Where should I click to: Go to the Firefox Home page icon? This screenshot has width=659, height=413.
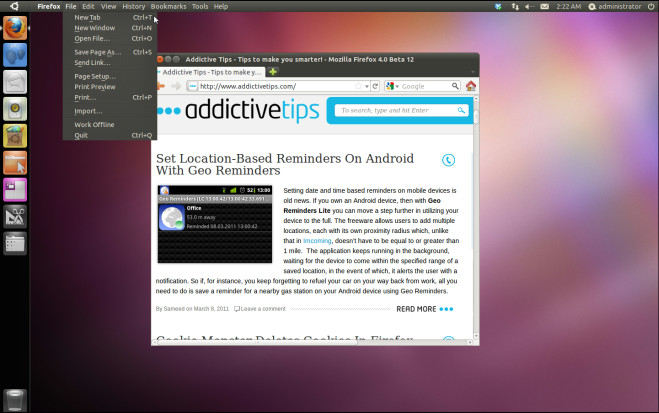click(x=471, y=86)
